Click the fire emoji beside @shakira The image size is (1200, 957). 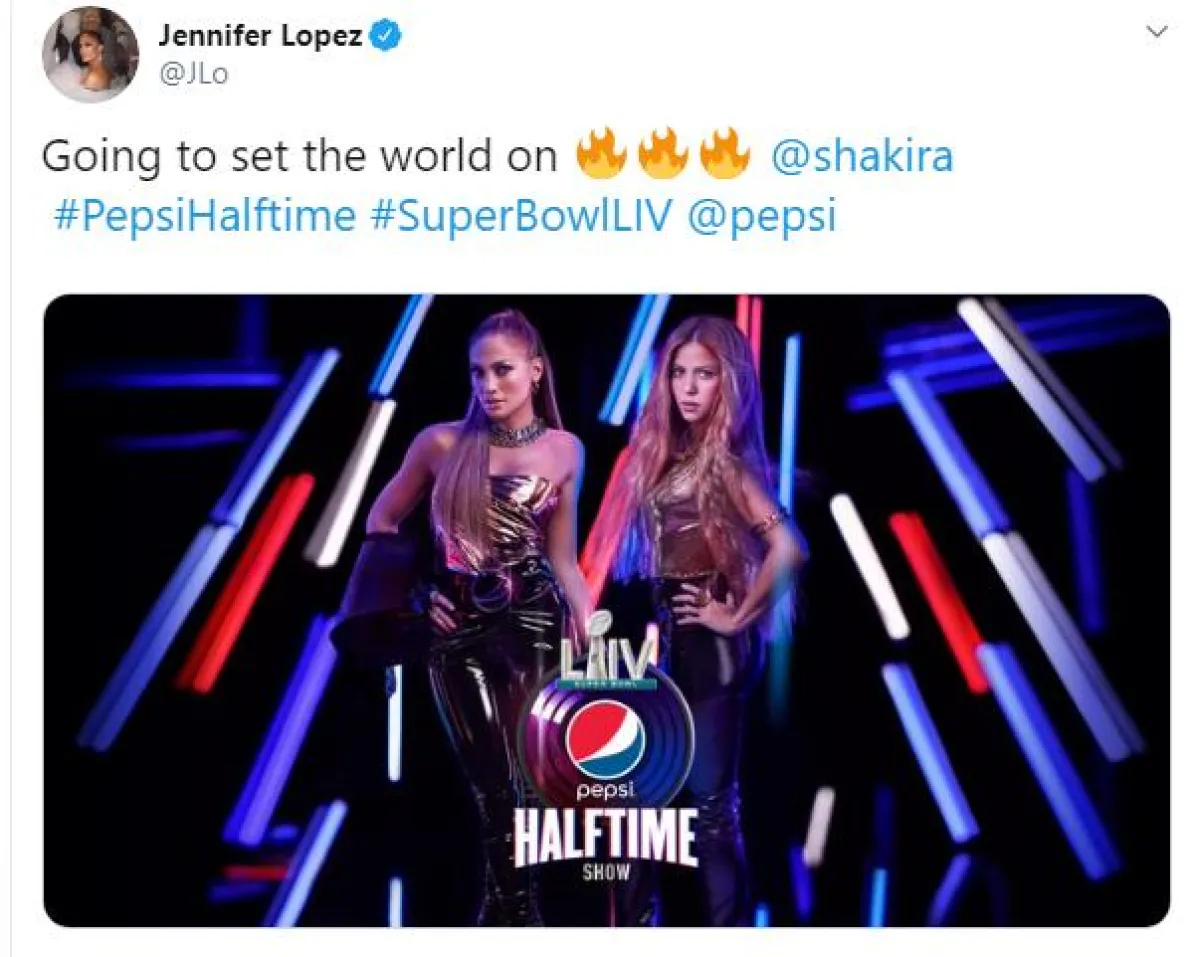(x=724, y=155)
